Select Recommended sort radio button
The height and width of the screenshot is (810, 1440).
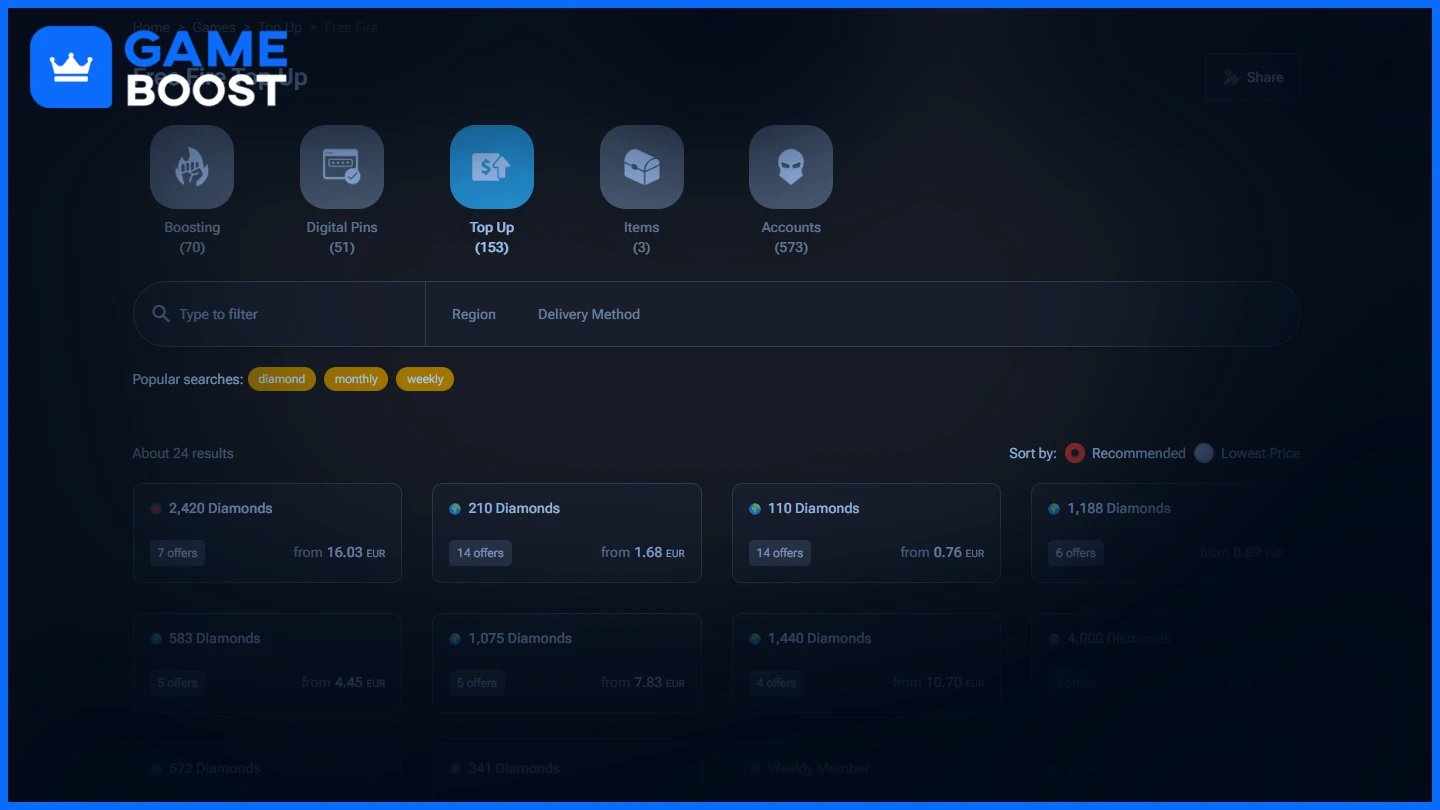1075,453
